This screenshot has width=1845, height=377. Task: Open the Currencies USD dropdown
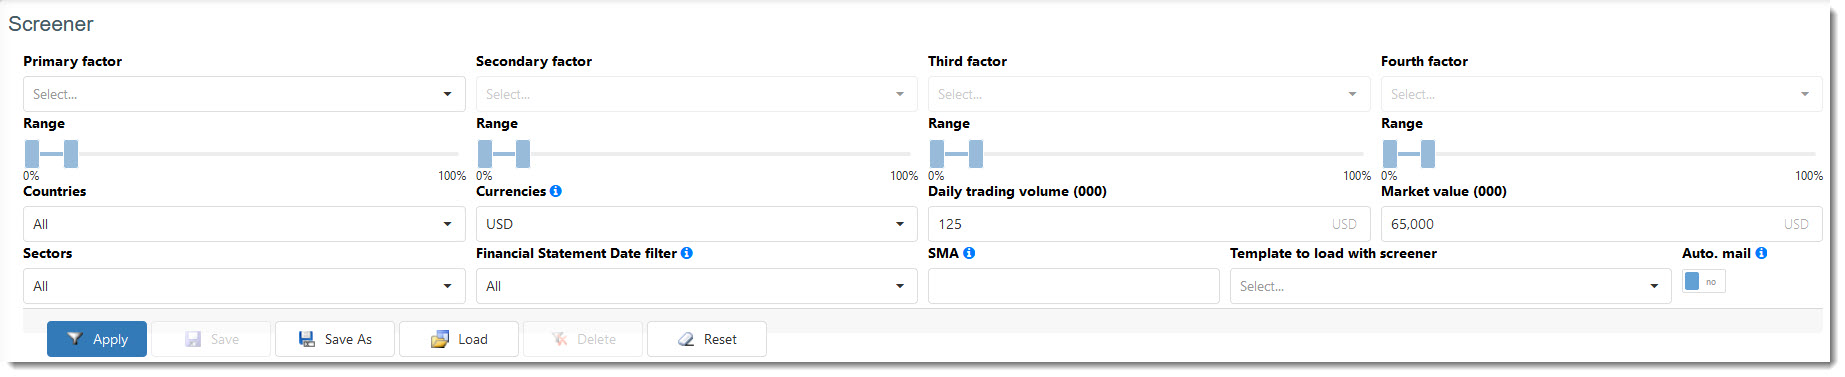coord(696,224)
